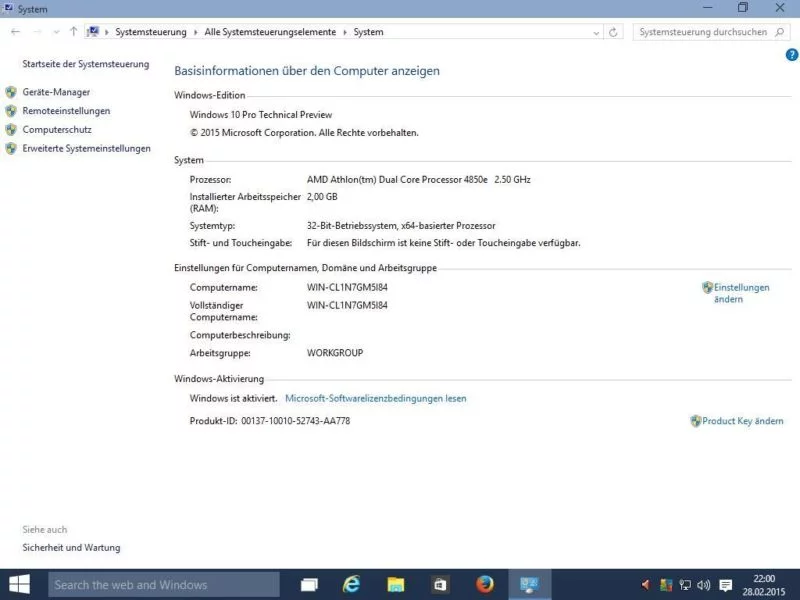Viewport: 800px width, 600px height.
Task: Click Product Key ändern
Action: coord(742,421)
